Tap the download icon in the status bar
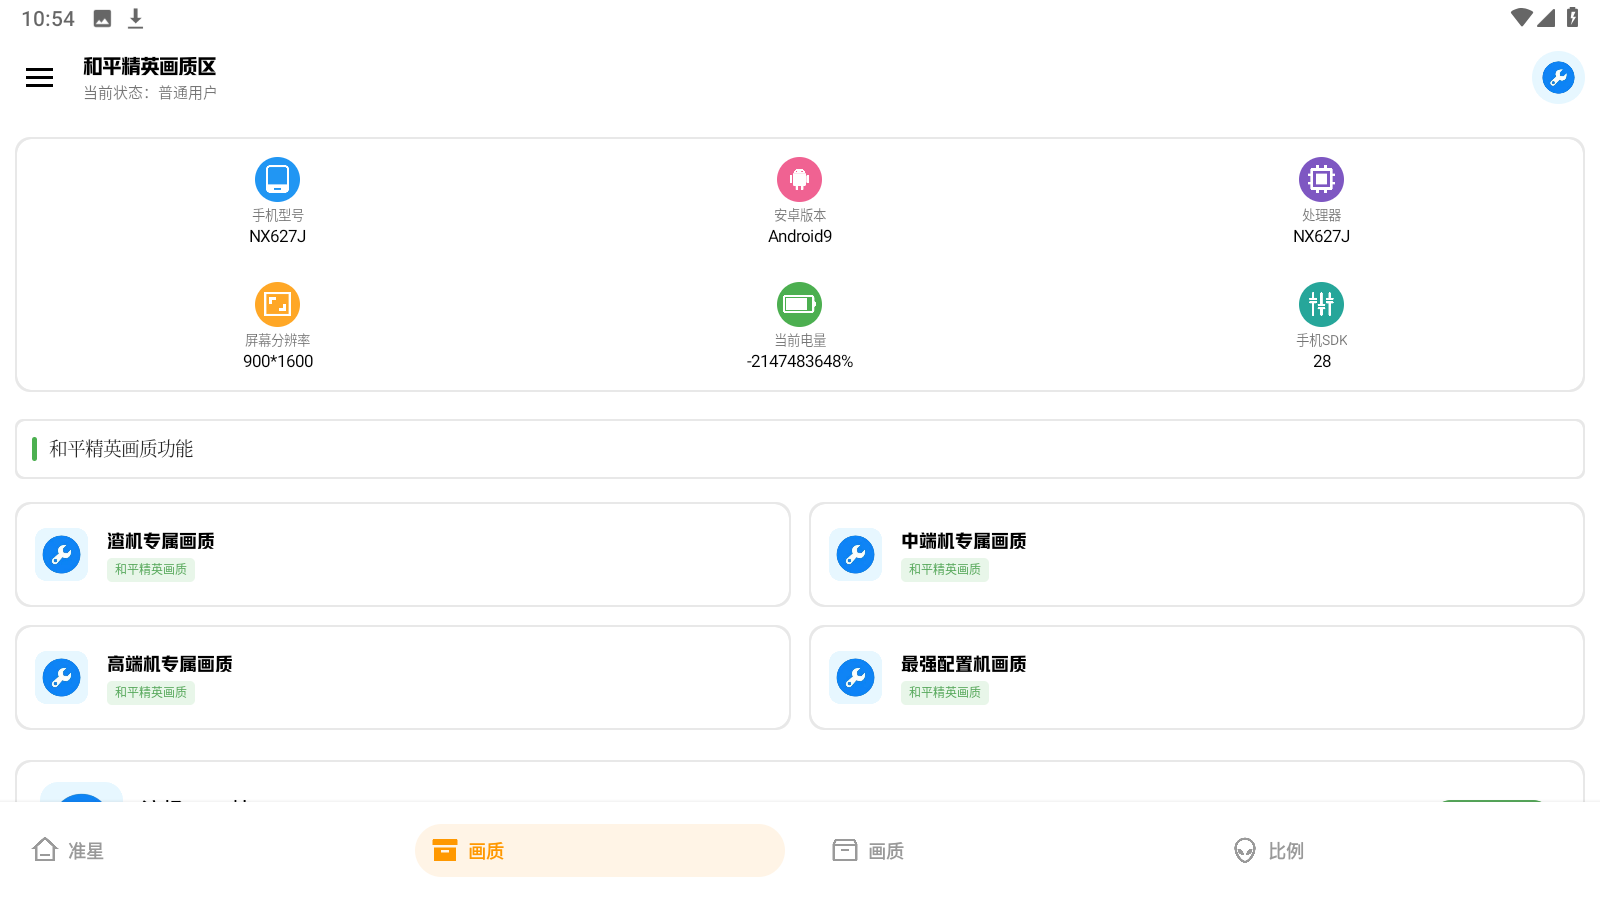1600x900 pixels. (x=135, y=17)
